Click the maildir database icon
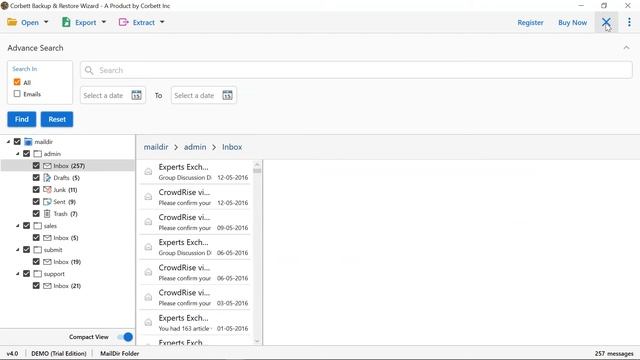 coord(28,142)
